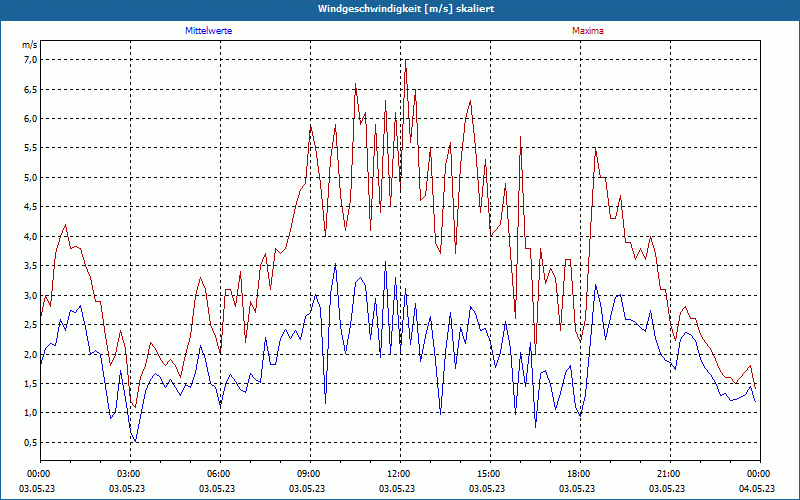Click the '15:00' time axis label

pyautogui.click(x=488, y=474)
